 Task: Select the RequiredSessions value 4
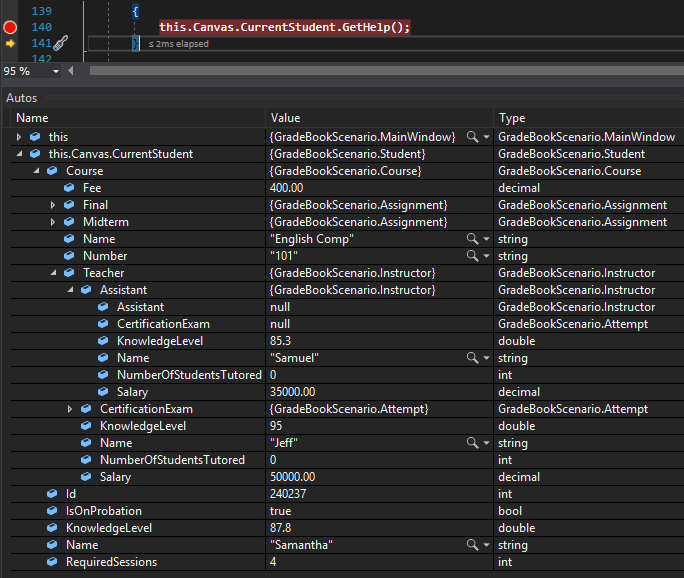(273, 562)
